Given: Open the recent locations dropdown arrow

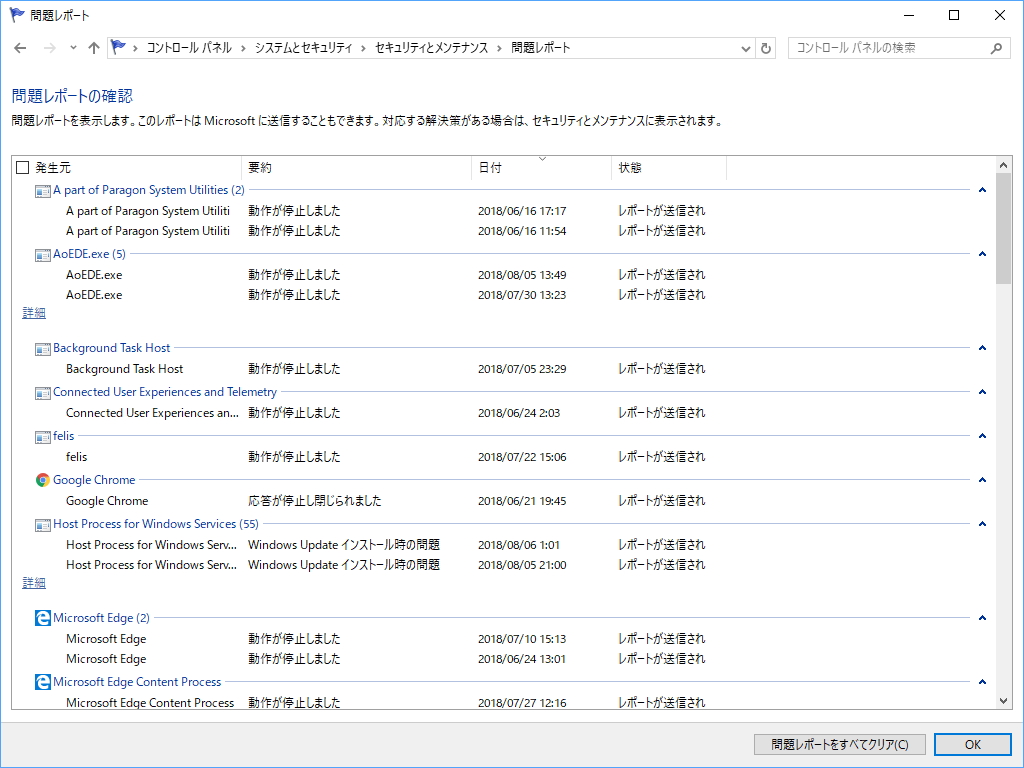Looking at the screenshot, I should pos(73,48).
